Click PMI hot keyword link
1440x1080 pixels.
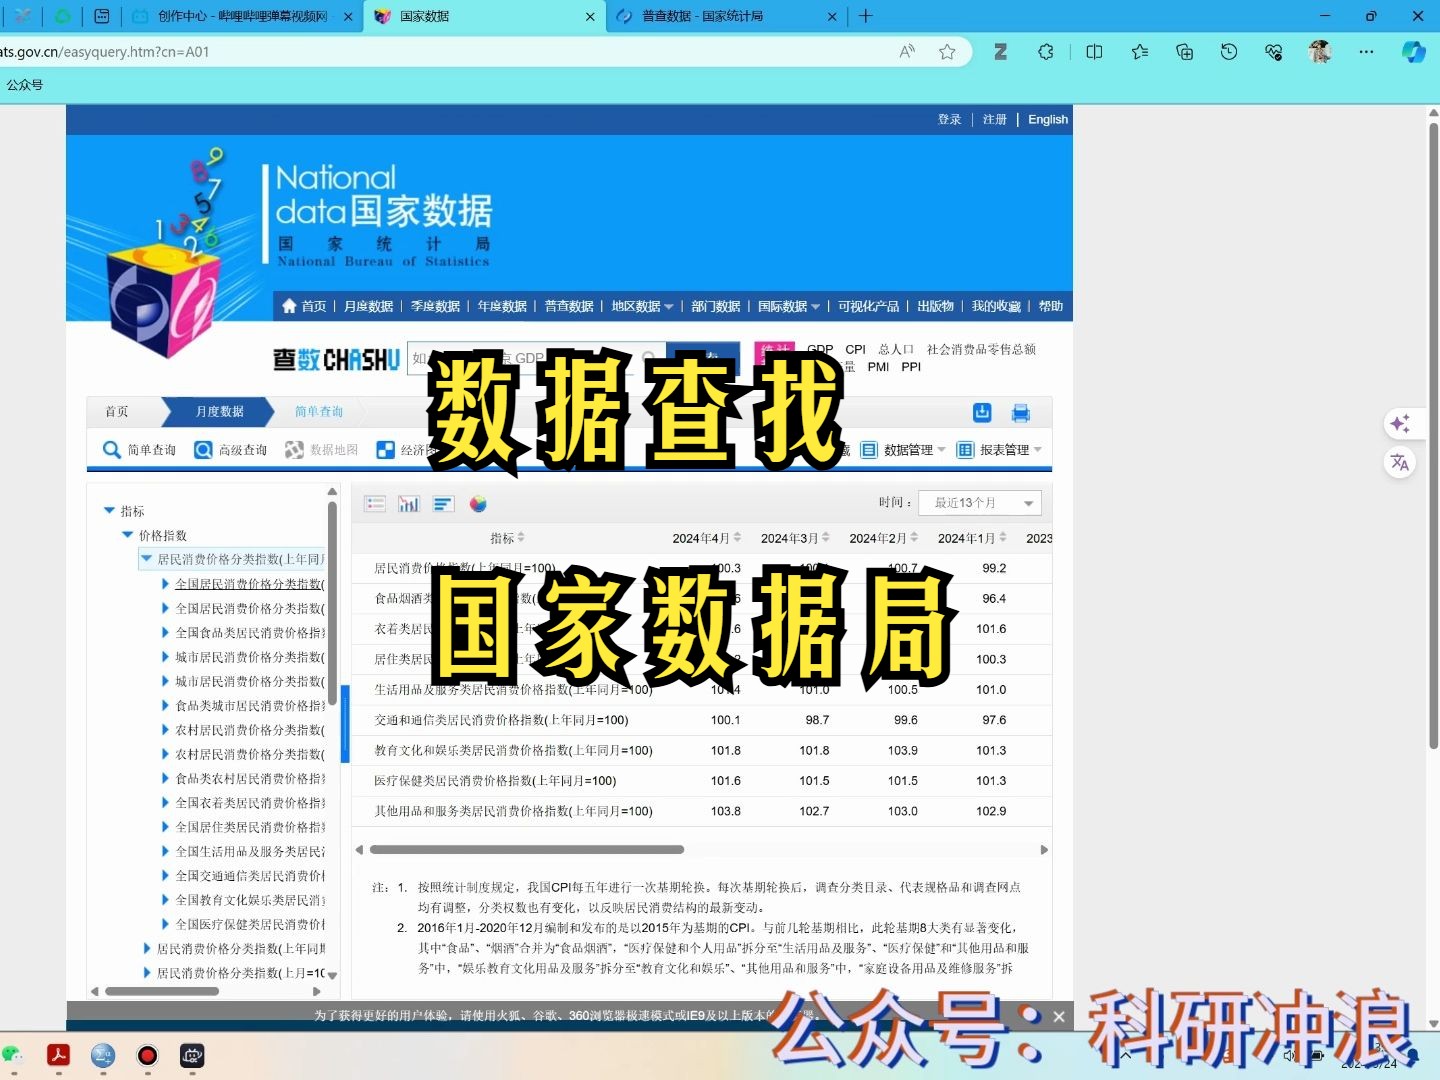coord(878,367)
